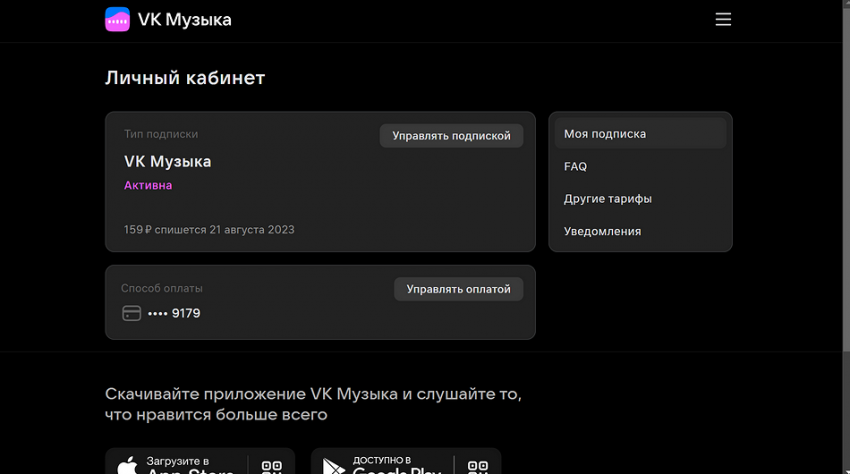
Task: Open Уведомления in the side menu
Action: click(602, 231)
